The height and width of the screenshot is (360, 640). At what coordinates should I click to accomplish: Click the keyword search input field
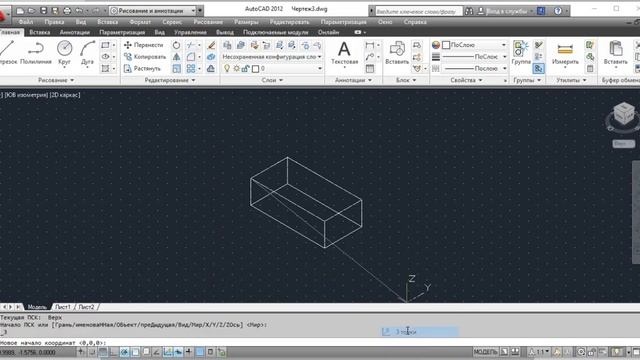[419, 11]
